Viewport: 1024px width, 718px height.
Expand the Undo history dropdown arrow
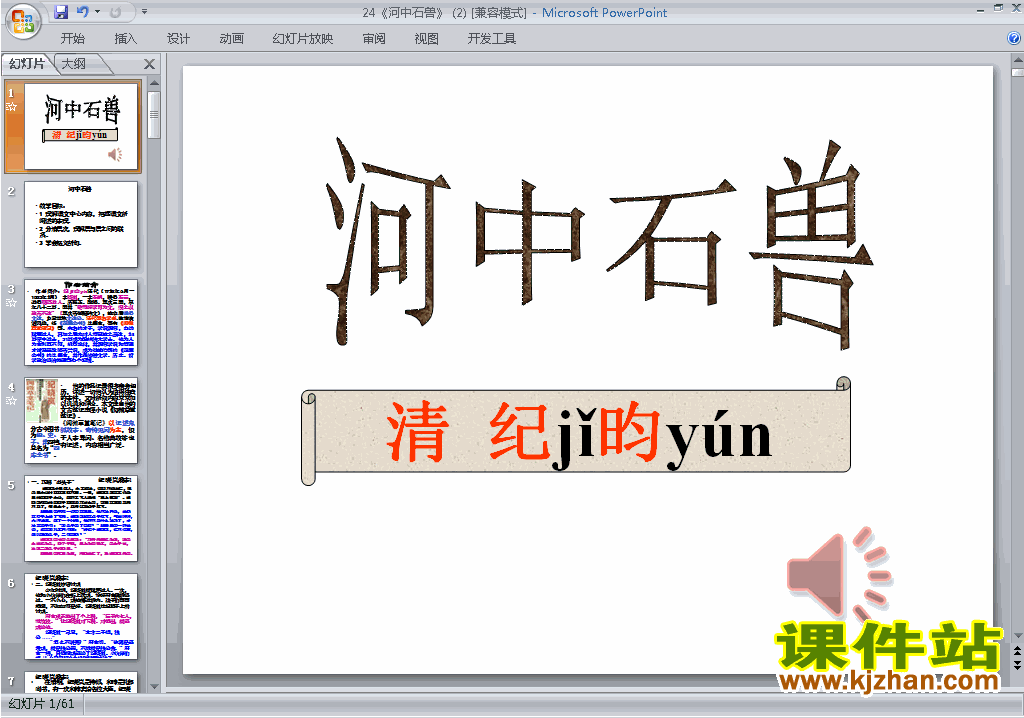click(x=97, y=12)
